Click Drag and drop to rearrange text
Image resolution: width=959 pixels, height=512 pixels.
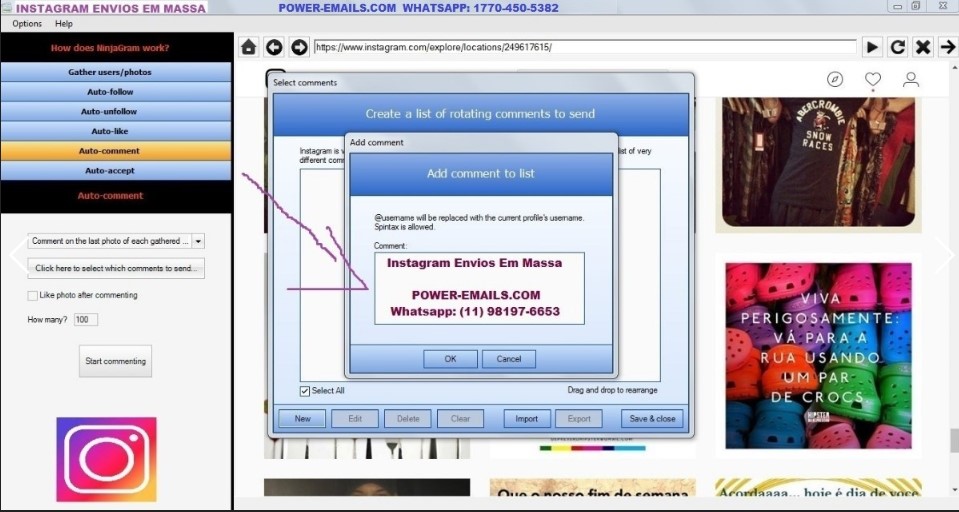point(612,390)
